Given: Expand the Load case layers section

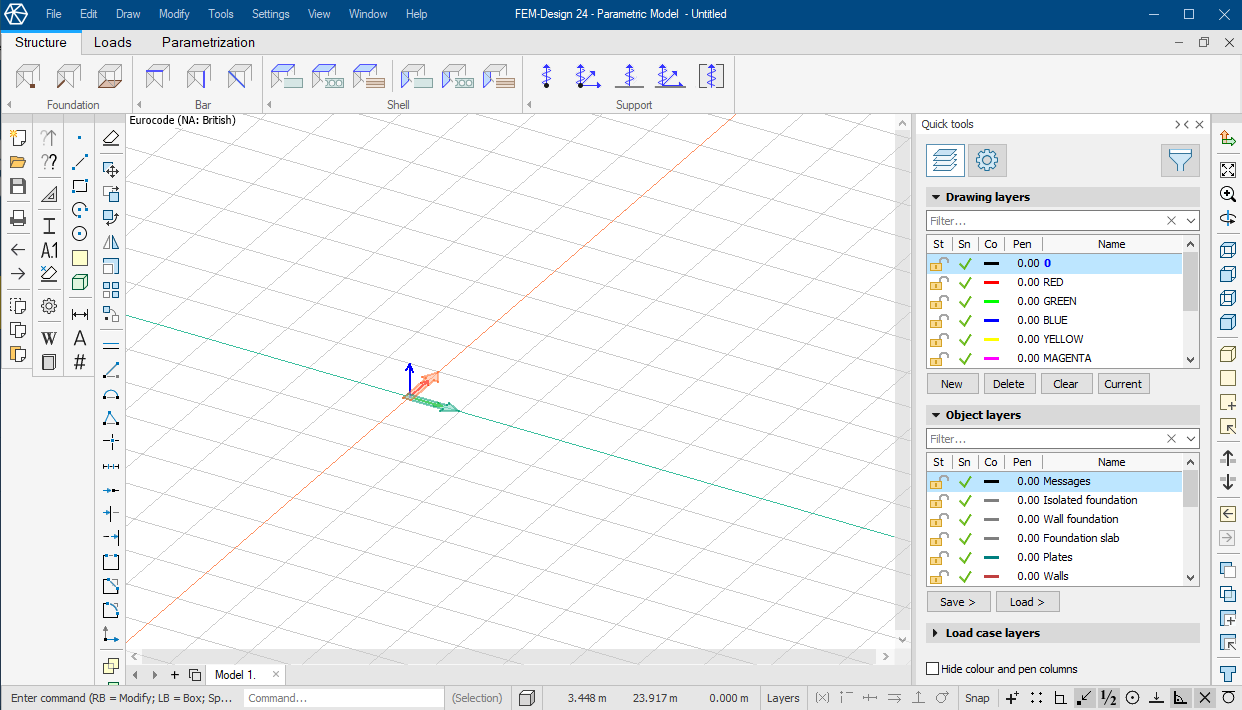Looking at the screenshot, I should [936, 633].
